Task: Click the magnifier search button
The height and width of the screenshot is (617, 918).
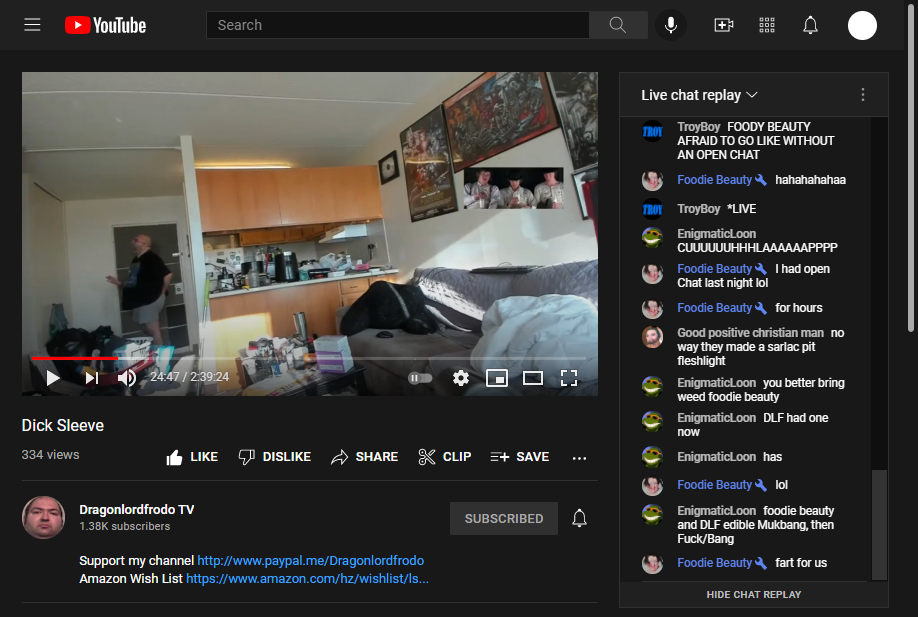Action: click(x=618, y=25)
